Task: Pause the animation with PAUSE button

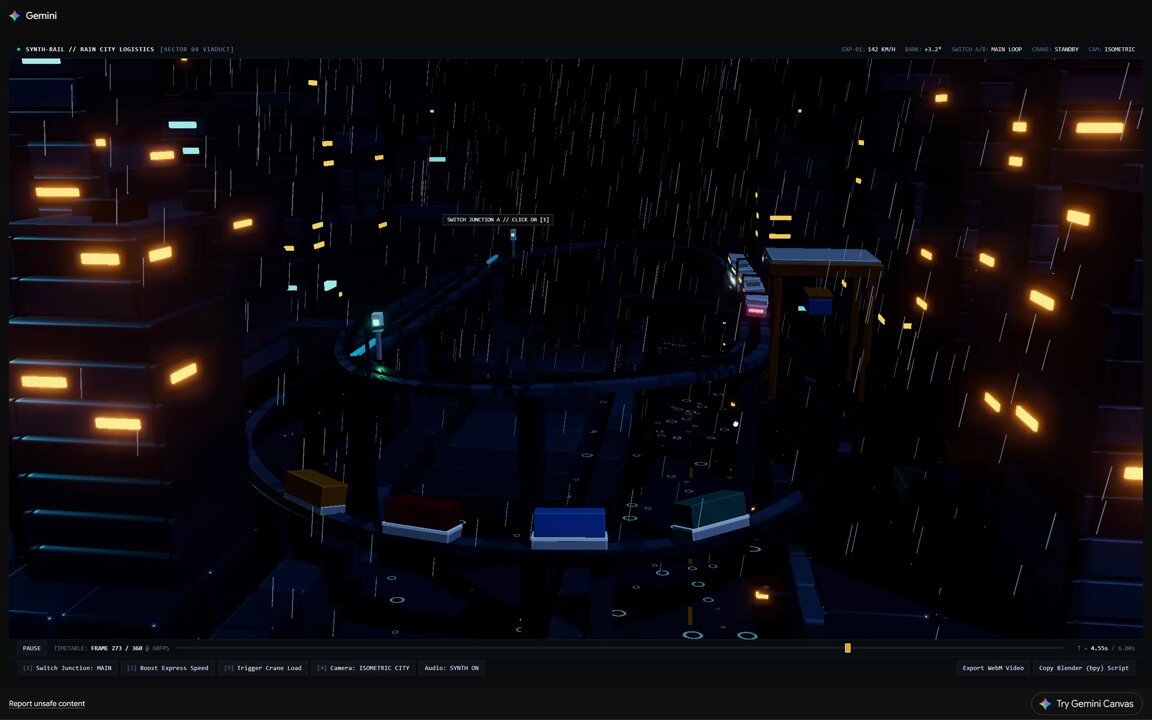Action: [x=32, y=648]
